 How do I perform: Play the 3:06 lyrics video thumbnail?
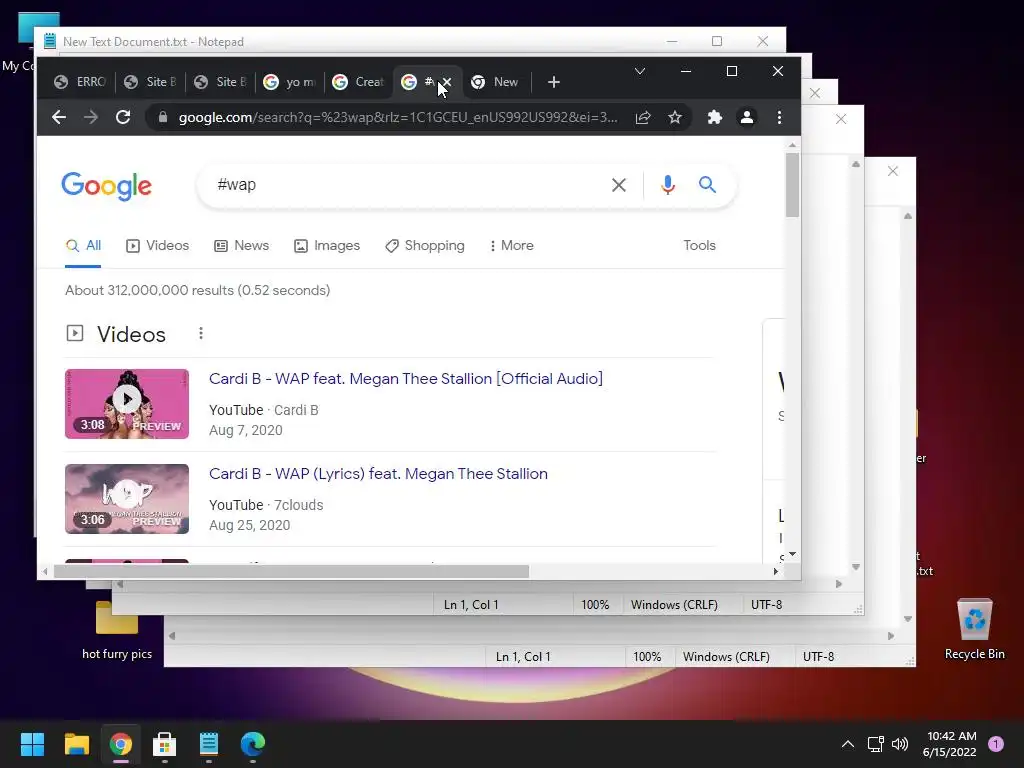point(127,499)
